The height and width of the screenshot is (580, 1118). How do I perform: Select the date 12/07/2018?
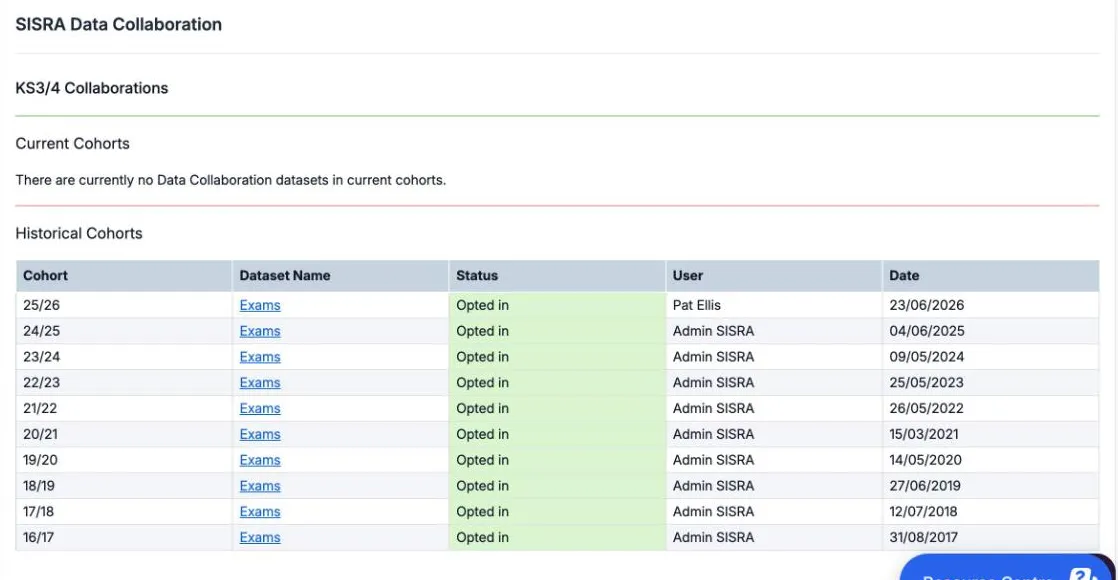(923, 512)
